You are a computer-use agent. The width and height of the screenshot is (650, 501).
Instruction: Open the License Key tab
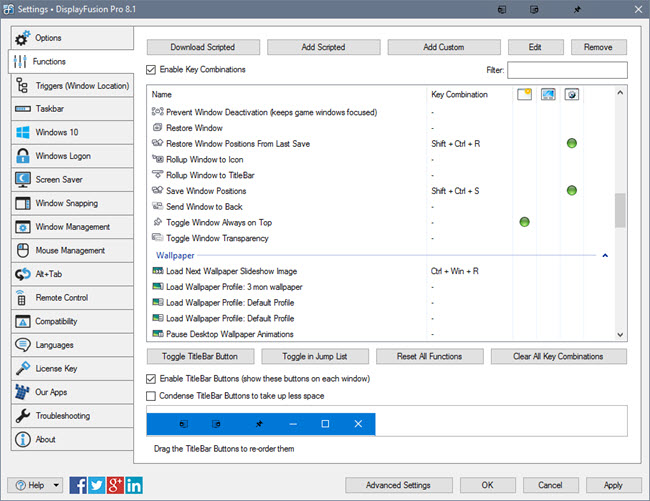[72, 369]
